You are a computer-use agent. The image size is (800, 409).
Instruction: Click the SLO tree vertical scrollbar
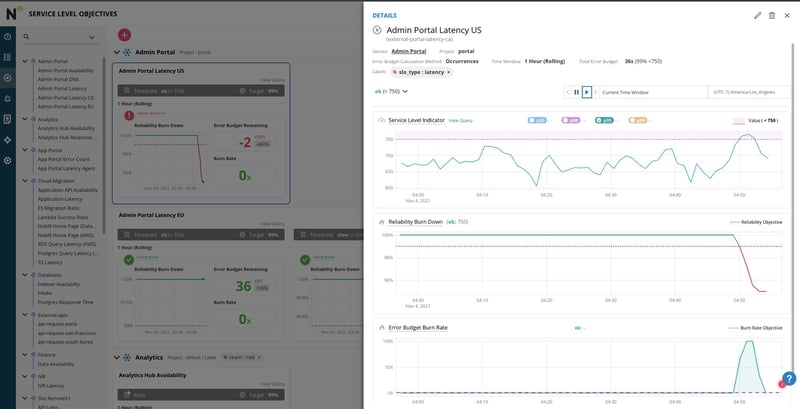[104, 148]
